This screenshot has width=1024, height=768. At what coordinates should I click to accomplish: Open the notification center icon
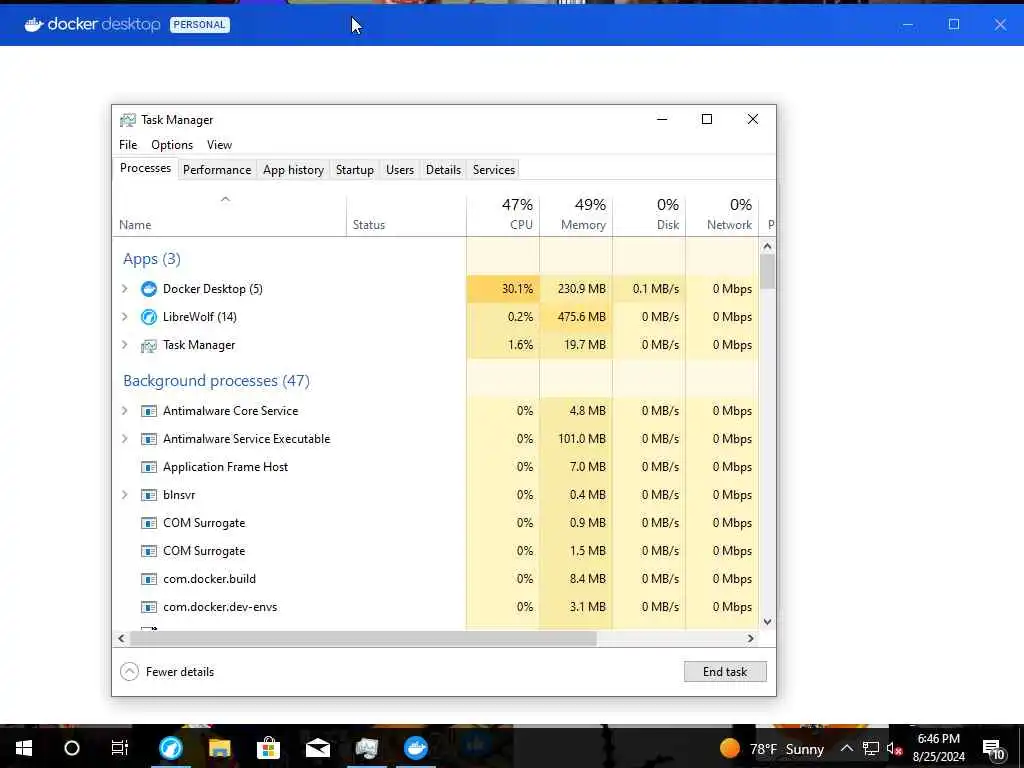[x=993, y=749]
